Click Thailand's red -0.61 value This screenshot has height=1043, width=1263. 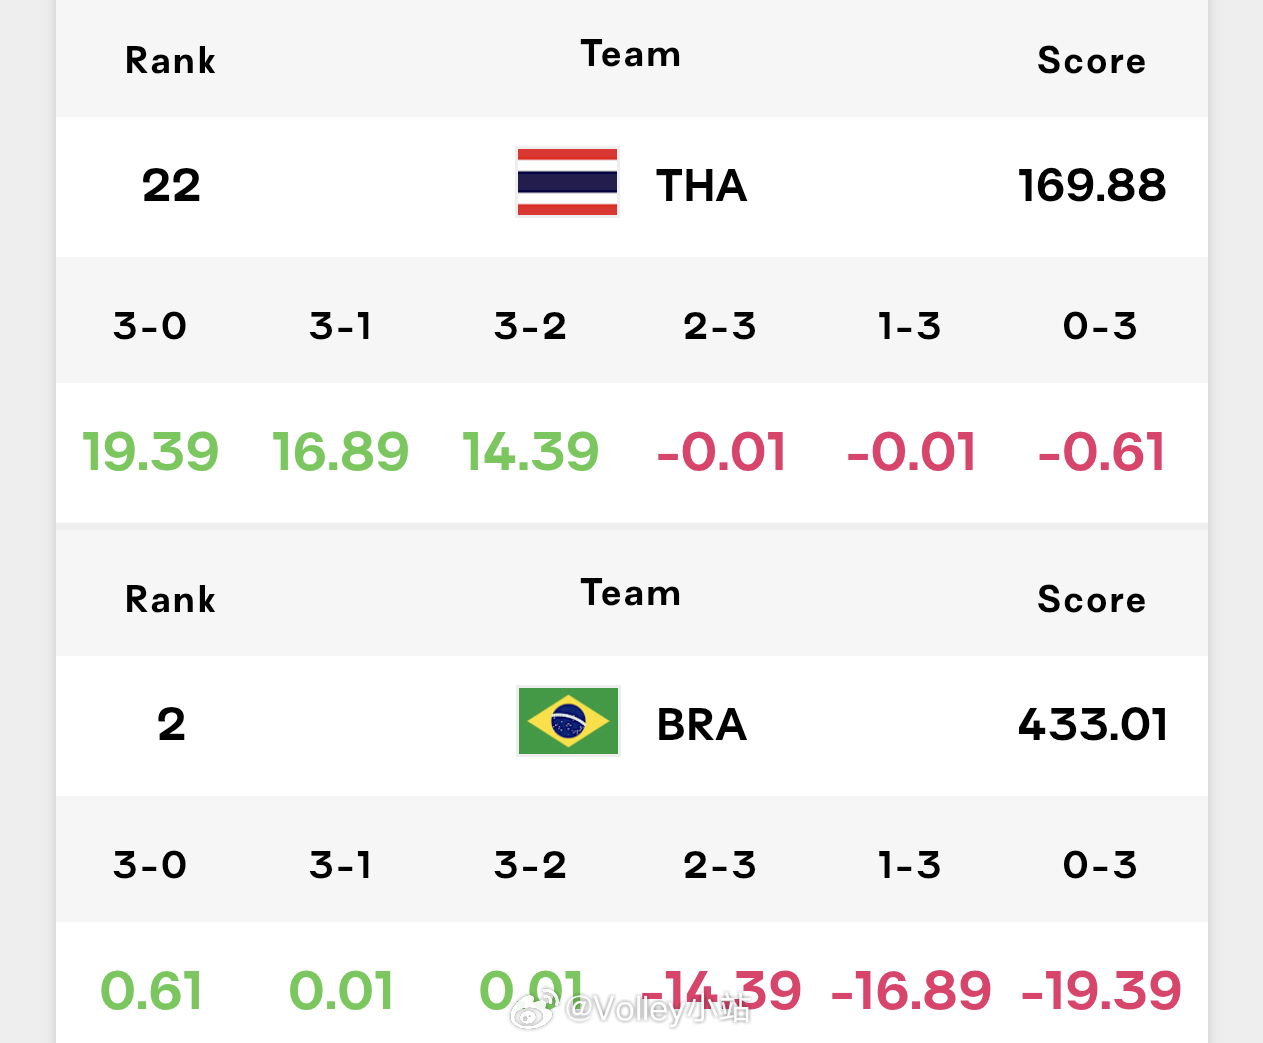point(1101,452)
